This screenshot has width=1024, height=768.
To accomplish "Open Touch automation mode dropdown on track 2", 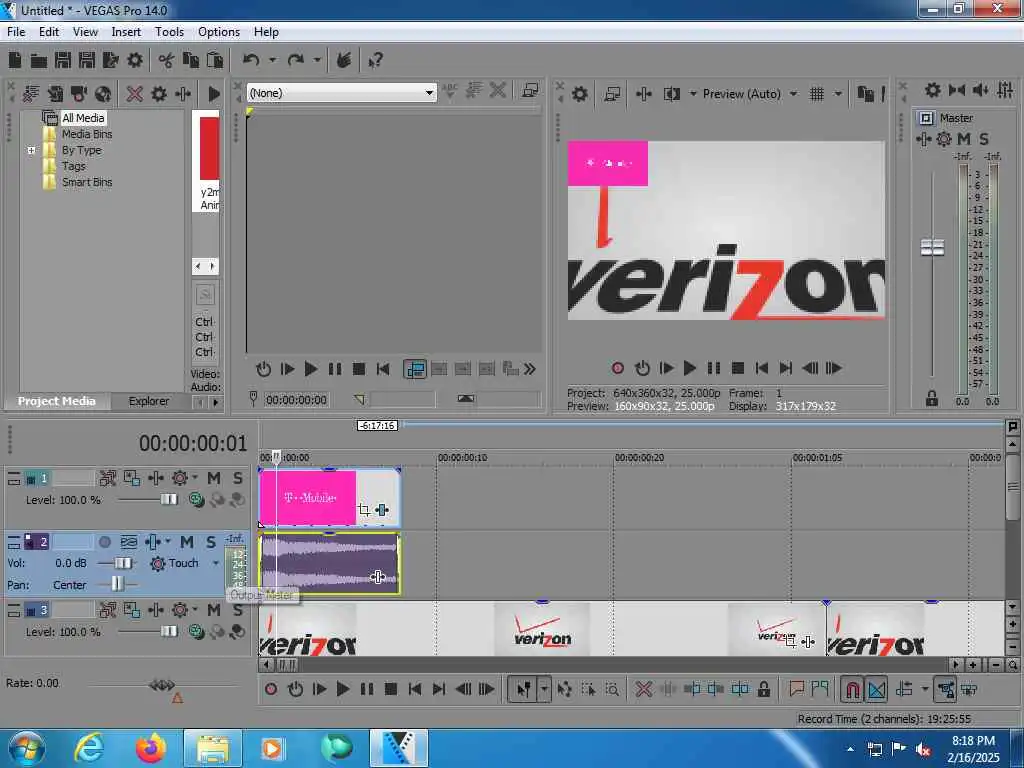I will [x=216, y=563].
